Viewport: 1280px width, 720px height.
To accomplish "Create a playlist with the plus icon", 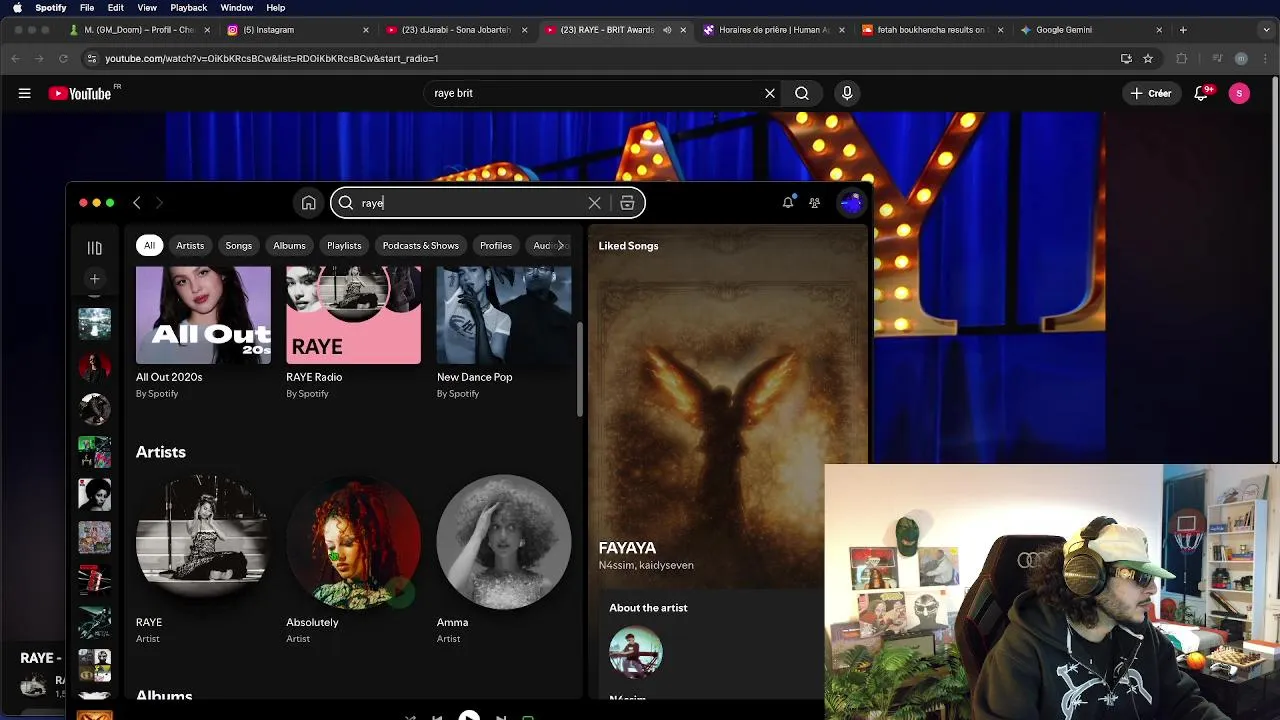I will click(x=94, y=279).
